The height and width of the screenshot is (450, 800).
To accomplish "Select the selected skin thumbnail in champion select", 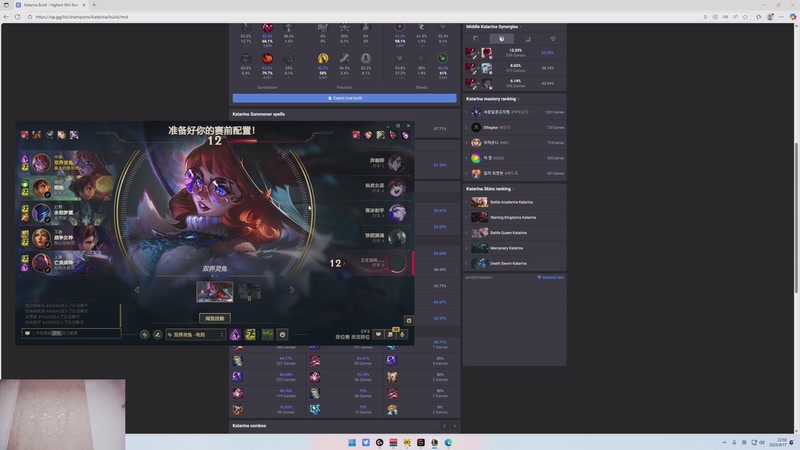I will pyautogui.click(x=215, y=292).
